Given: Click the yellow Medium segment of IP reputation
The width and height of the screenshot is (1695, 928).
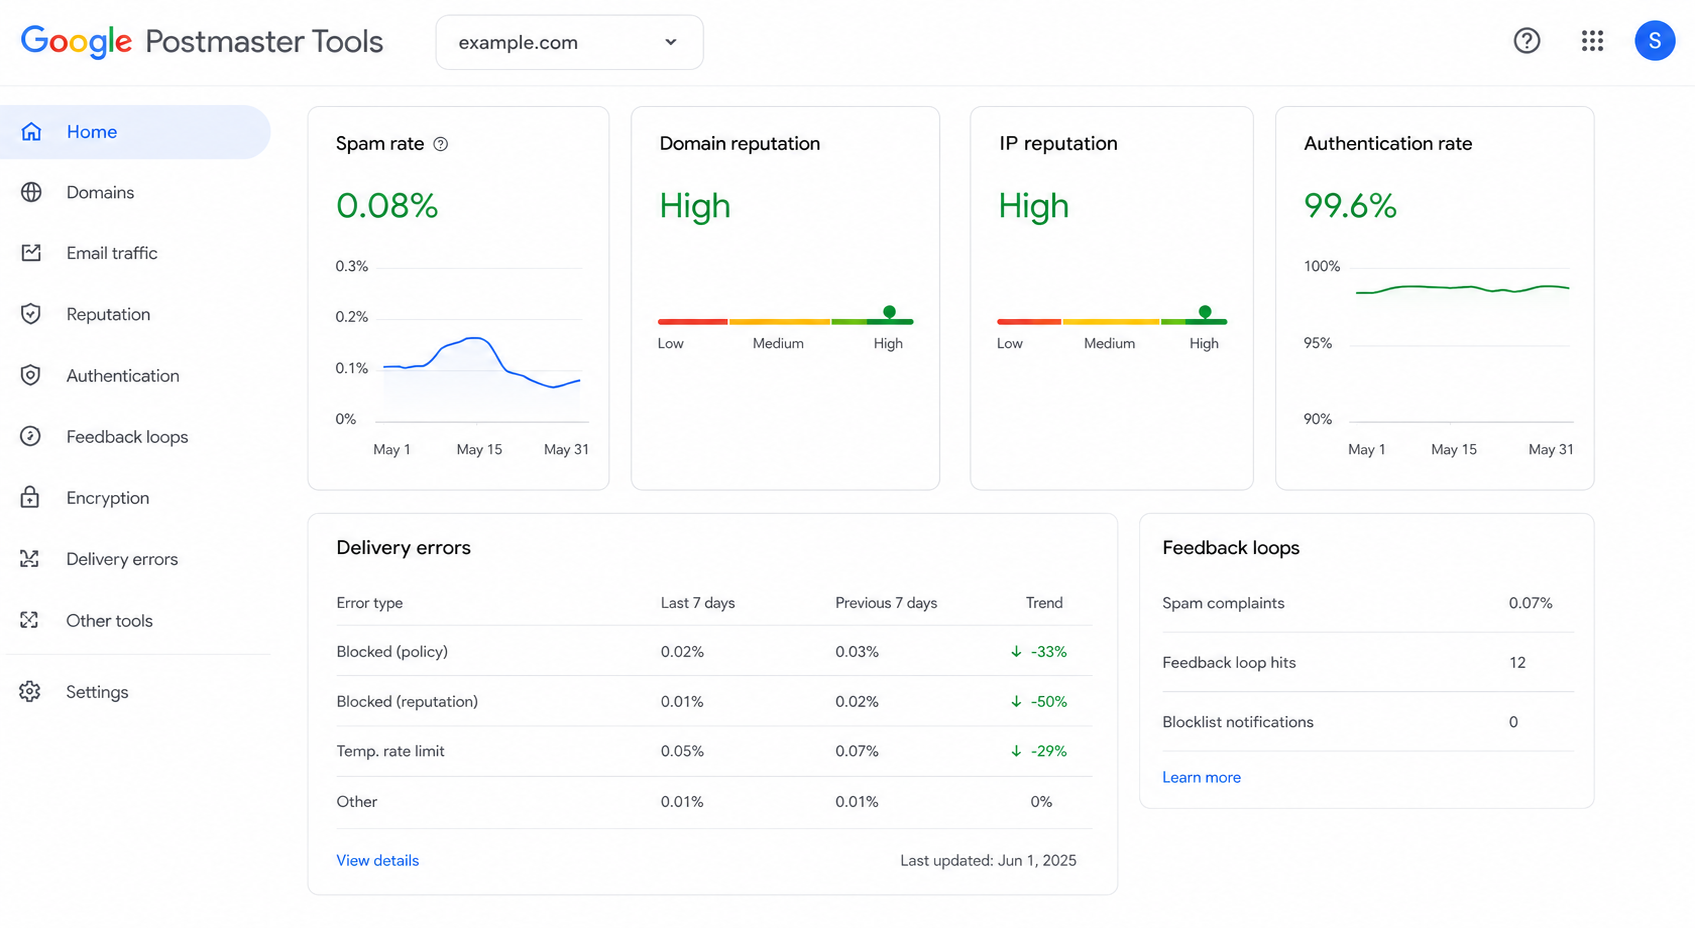Looking at the screenshot, I should click(x=1111, y=322).
